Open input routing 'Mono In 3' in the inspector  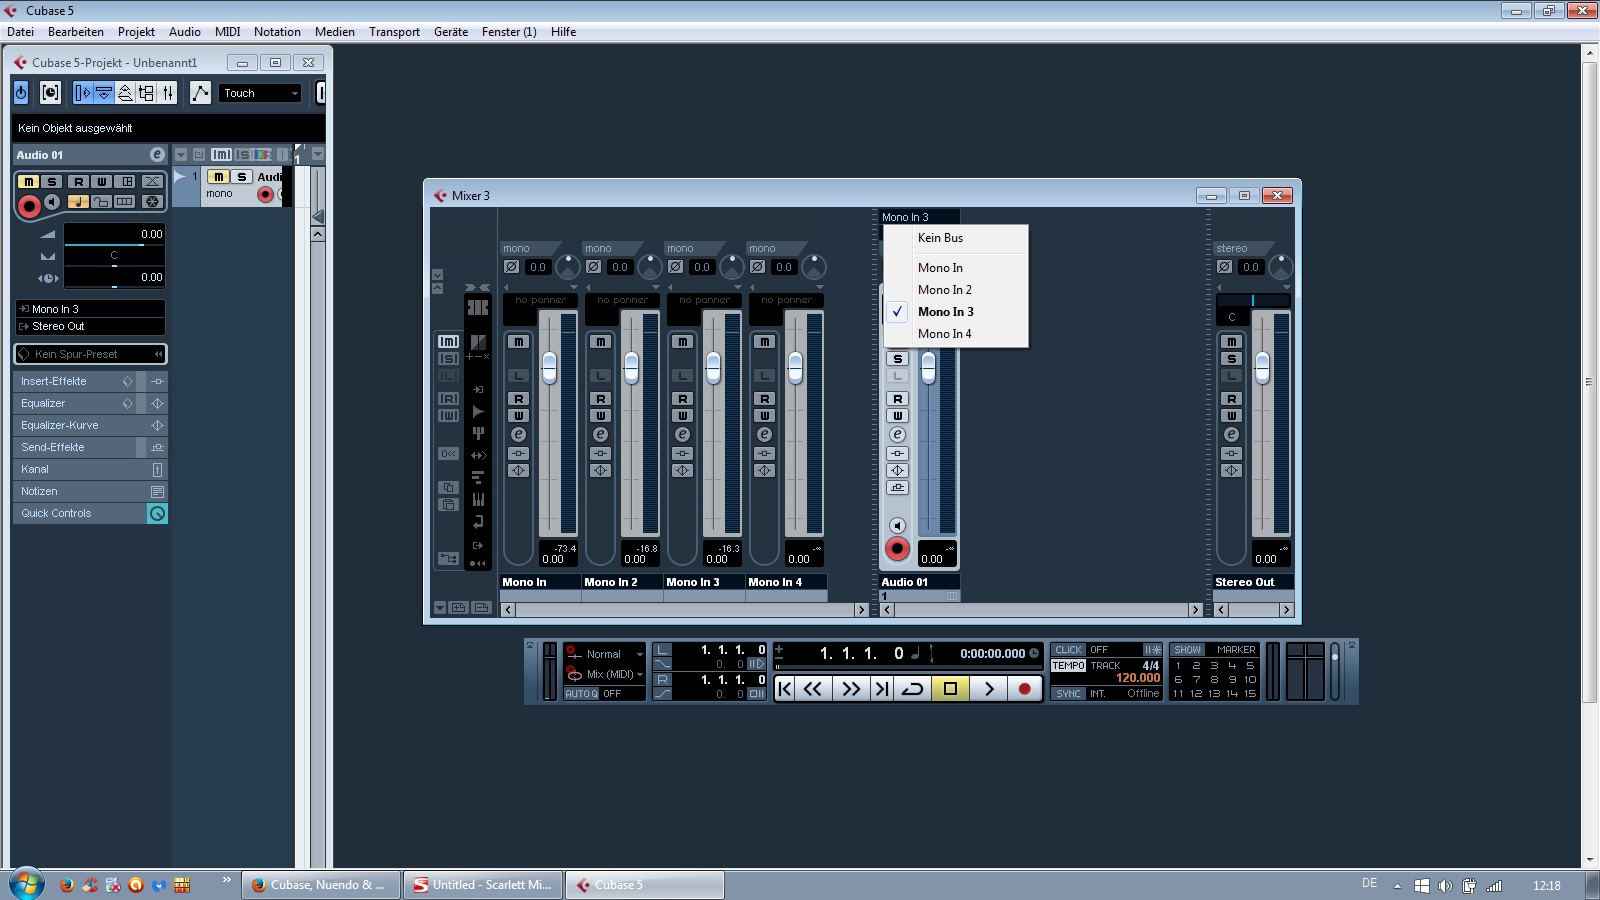(90, 309)
